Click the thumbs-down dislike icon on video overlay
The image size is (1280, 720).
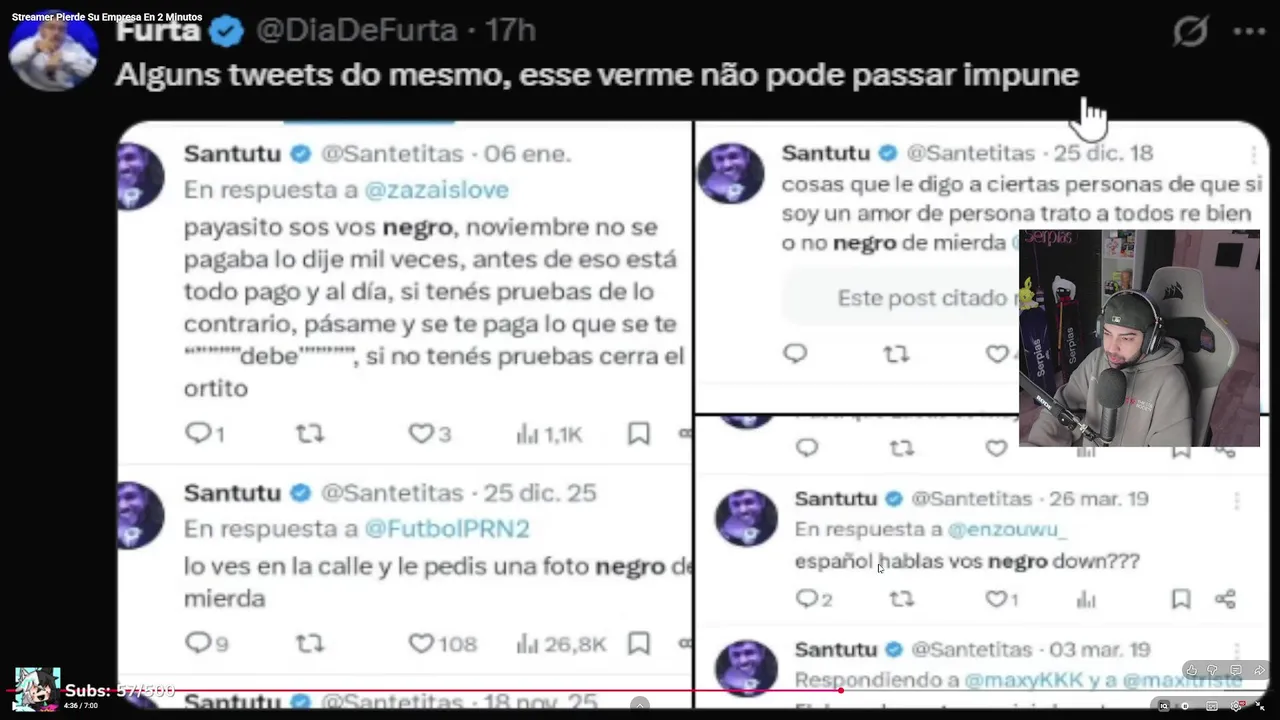1212,670
